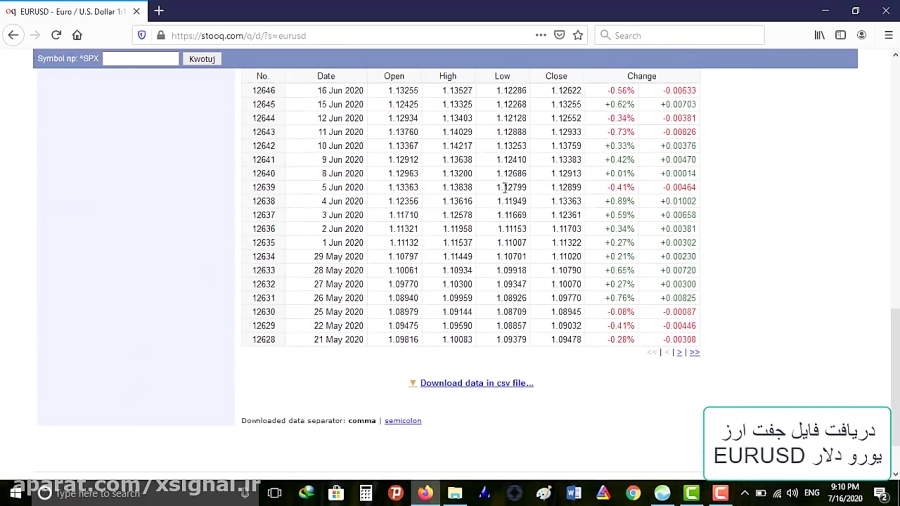Image resolution: width=900 pixels, height=506 pixels.
Task: Download data in csv file link
Action: 476,383
